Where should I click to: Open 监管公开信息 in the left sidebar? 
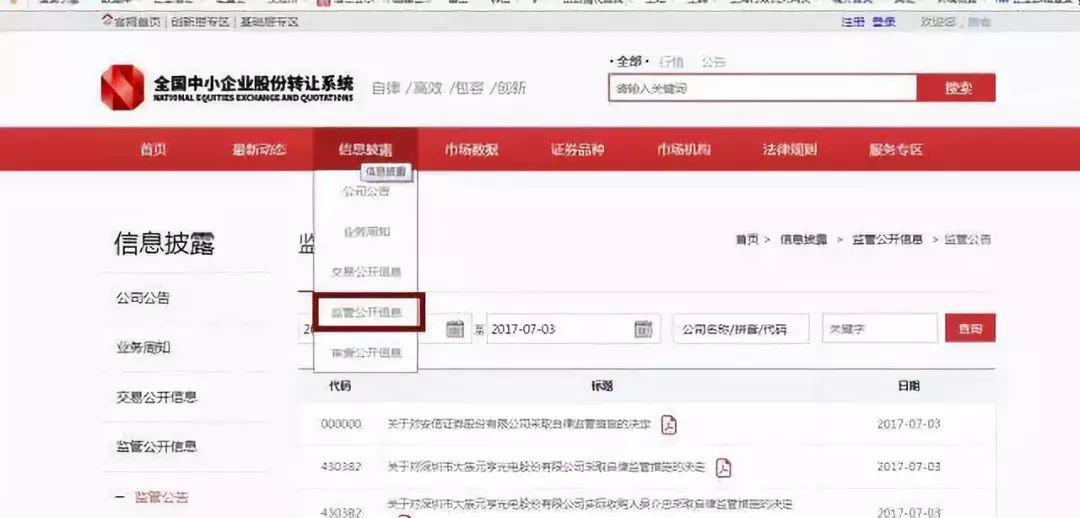tap(156, 447)
